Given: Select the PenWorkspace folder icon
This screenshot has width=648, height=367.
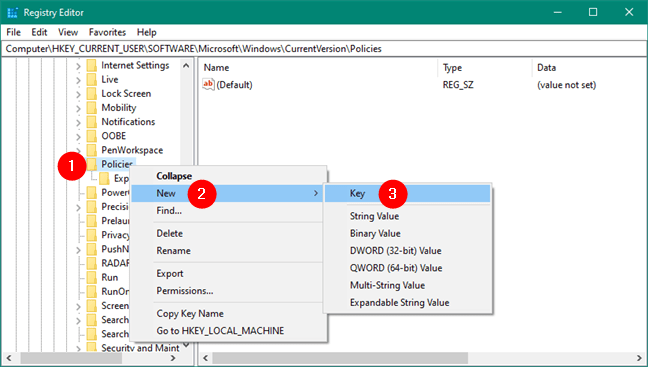Looking at the screenshot, I should coord(92,150).
